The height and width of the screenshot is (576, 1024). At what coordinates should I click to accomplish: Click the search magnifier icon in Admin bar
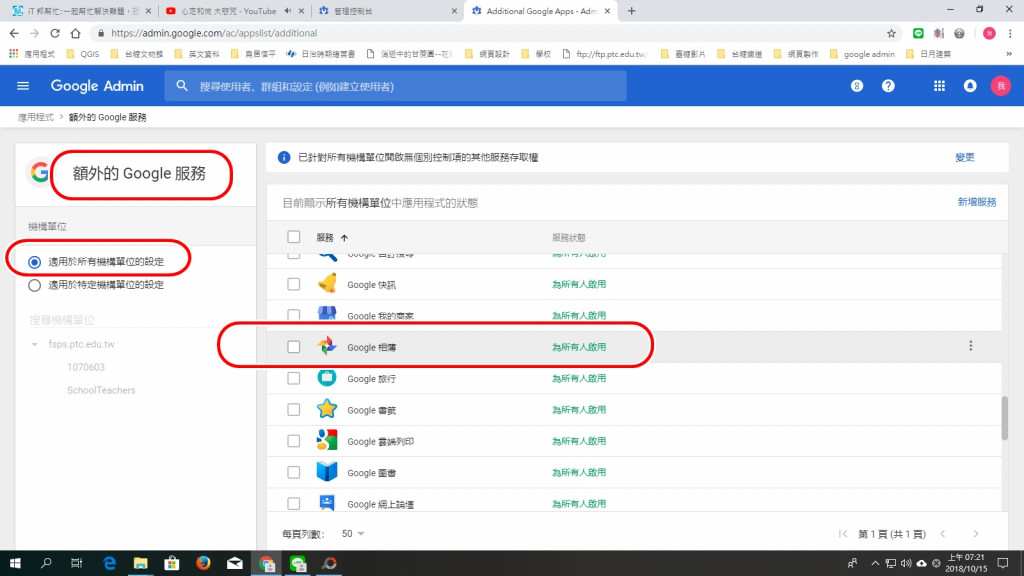tap(182, 86)
